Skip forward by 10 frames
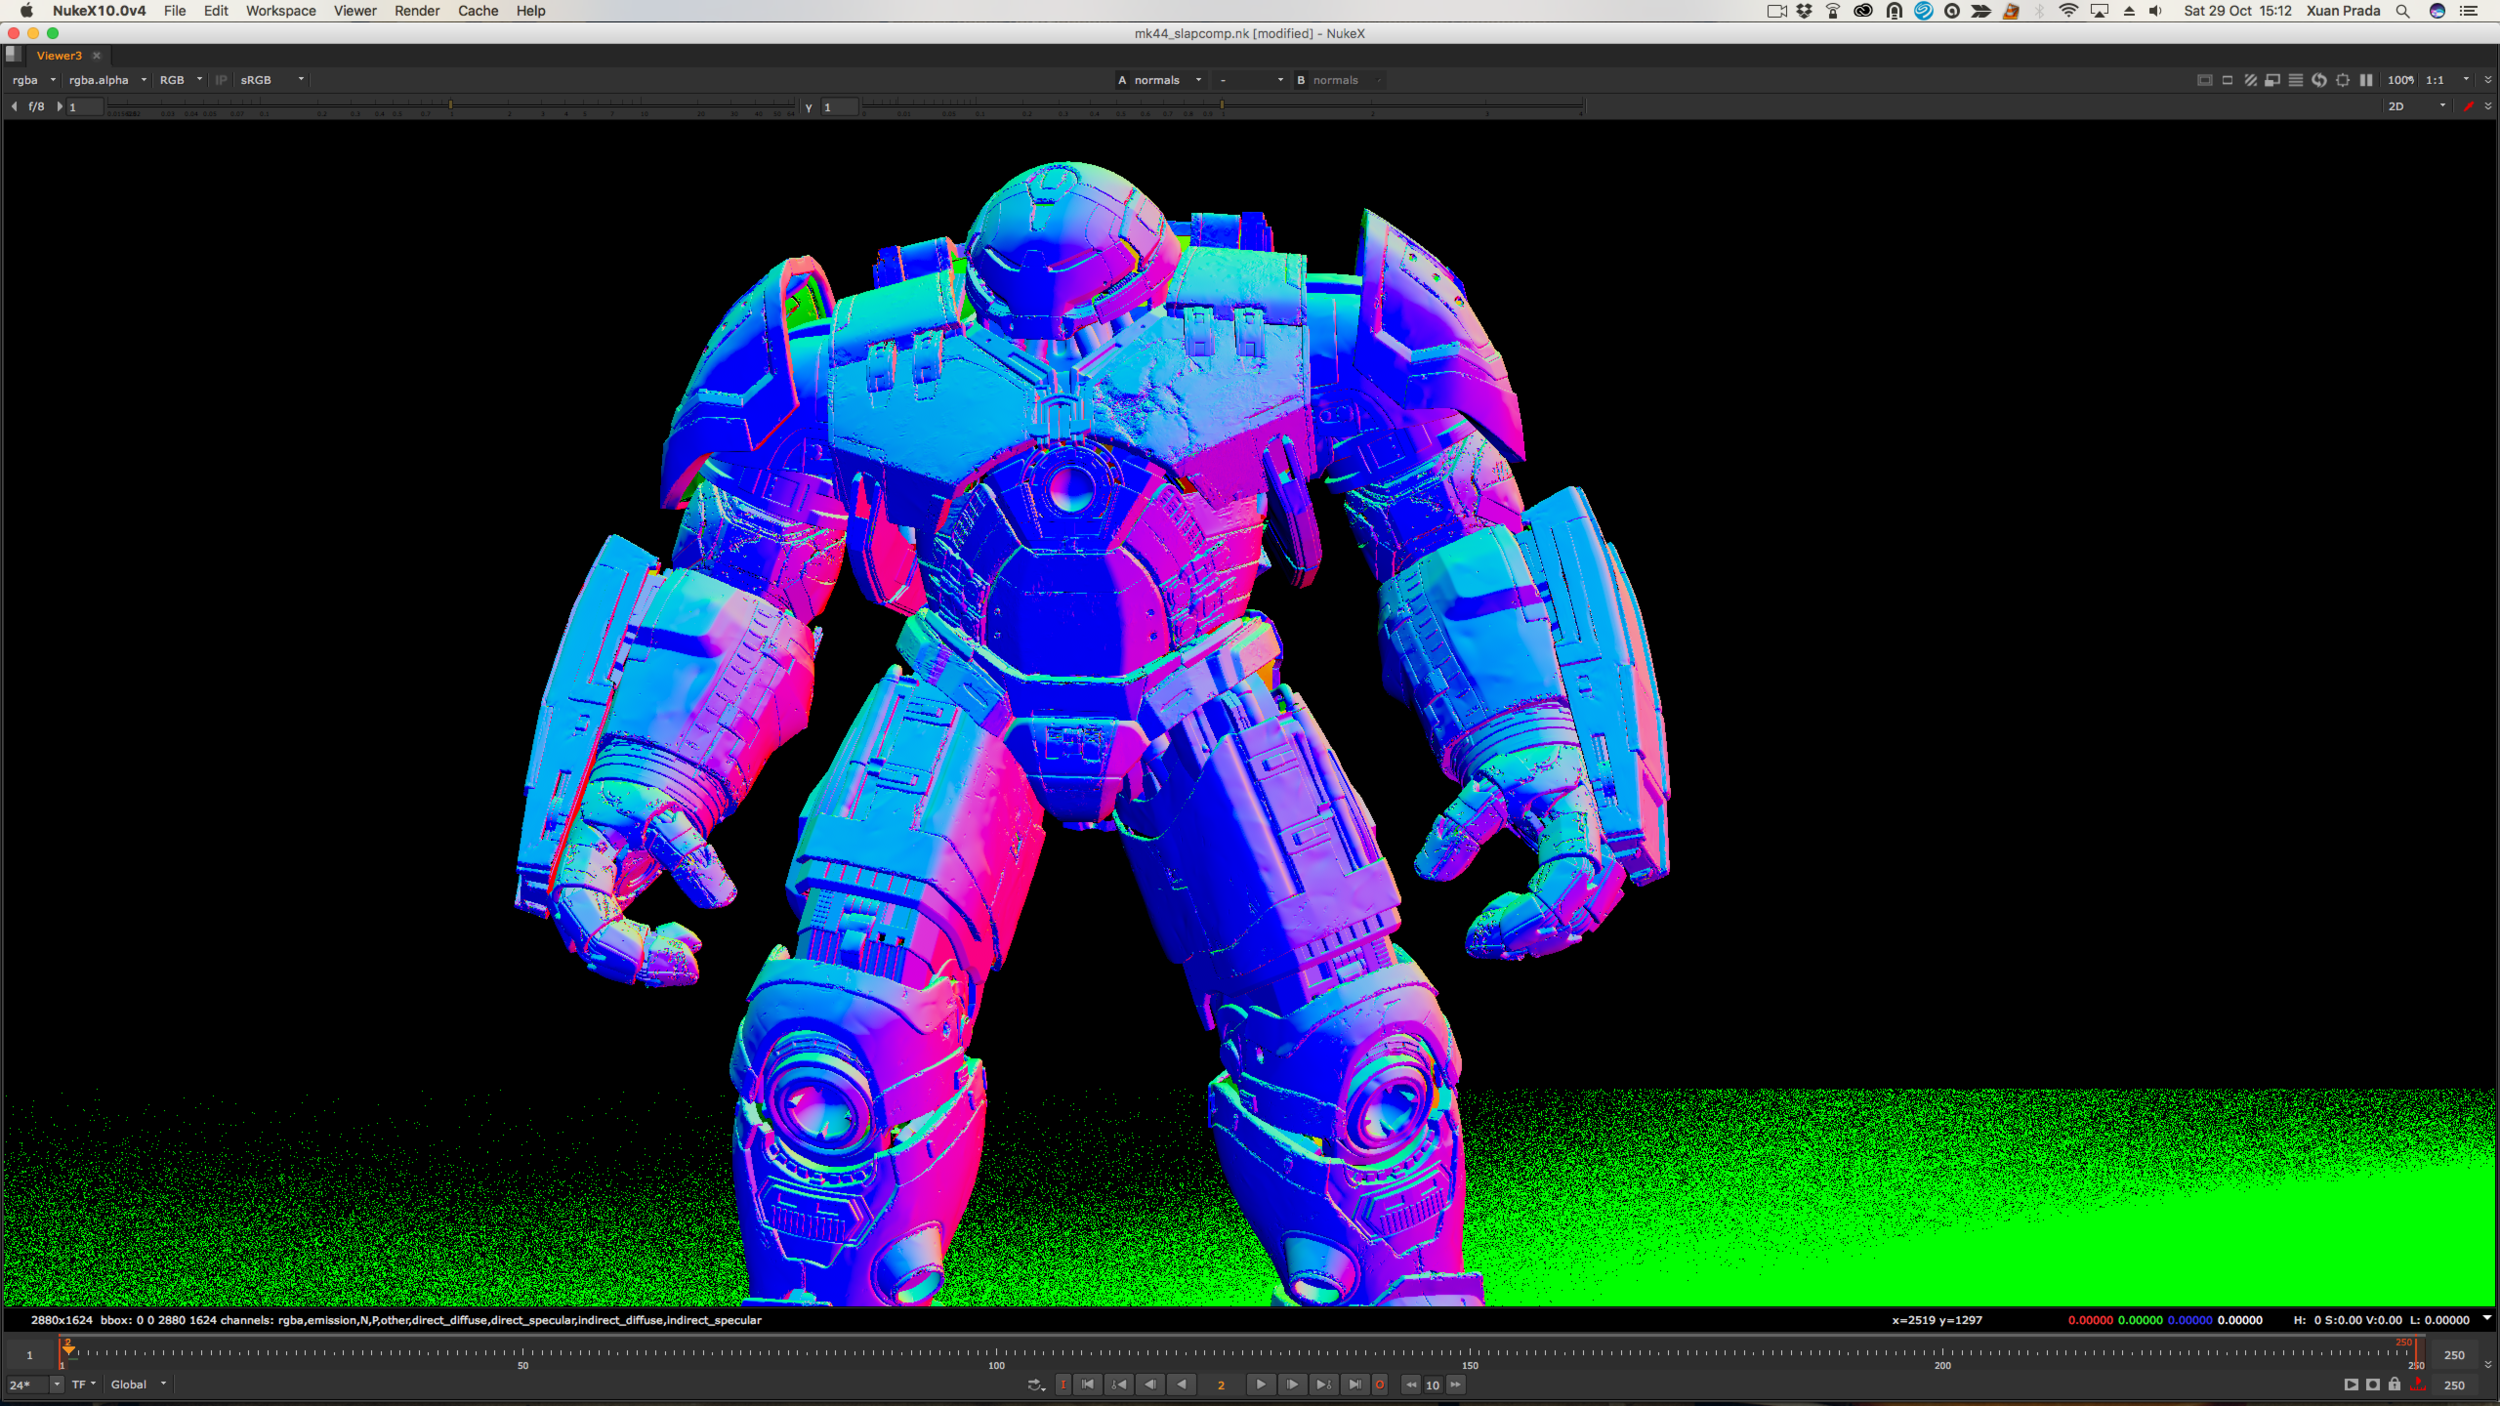Viewport: 2500px width, 1406px height. pyautogui.click(x=1456, y=1384)
